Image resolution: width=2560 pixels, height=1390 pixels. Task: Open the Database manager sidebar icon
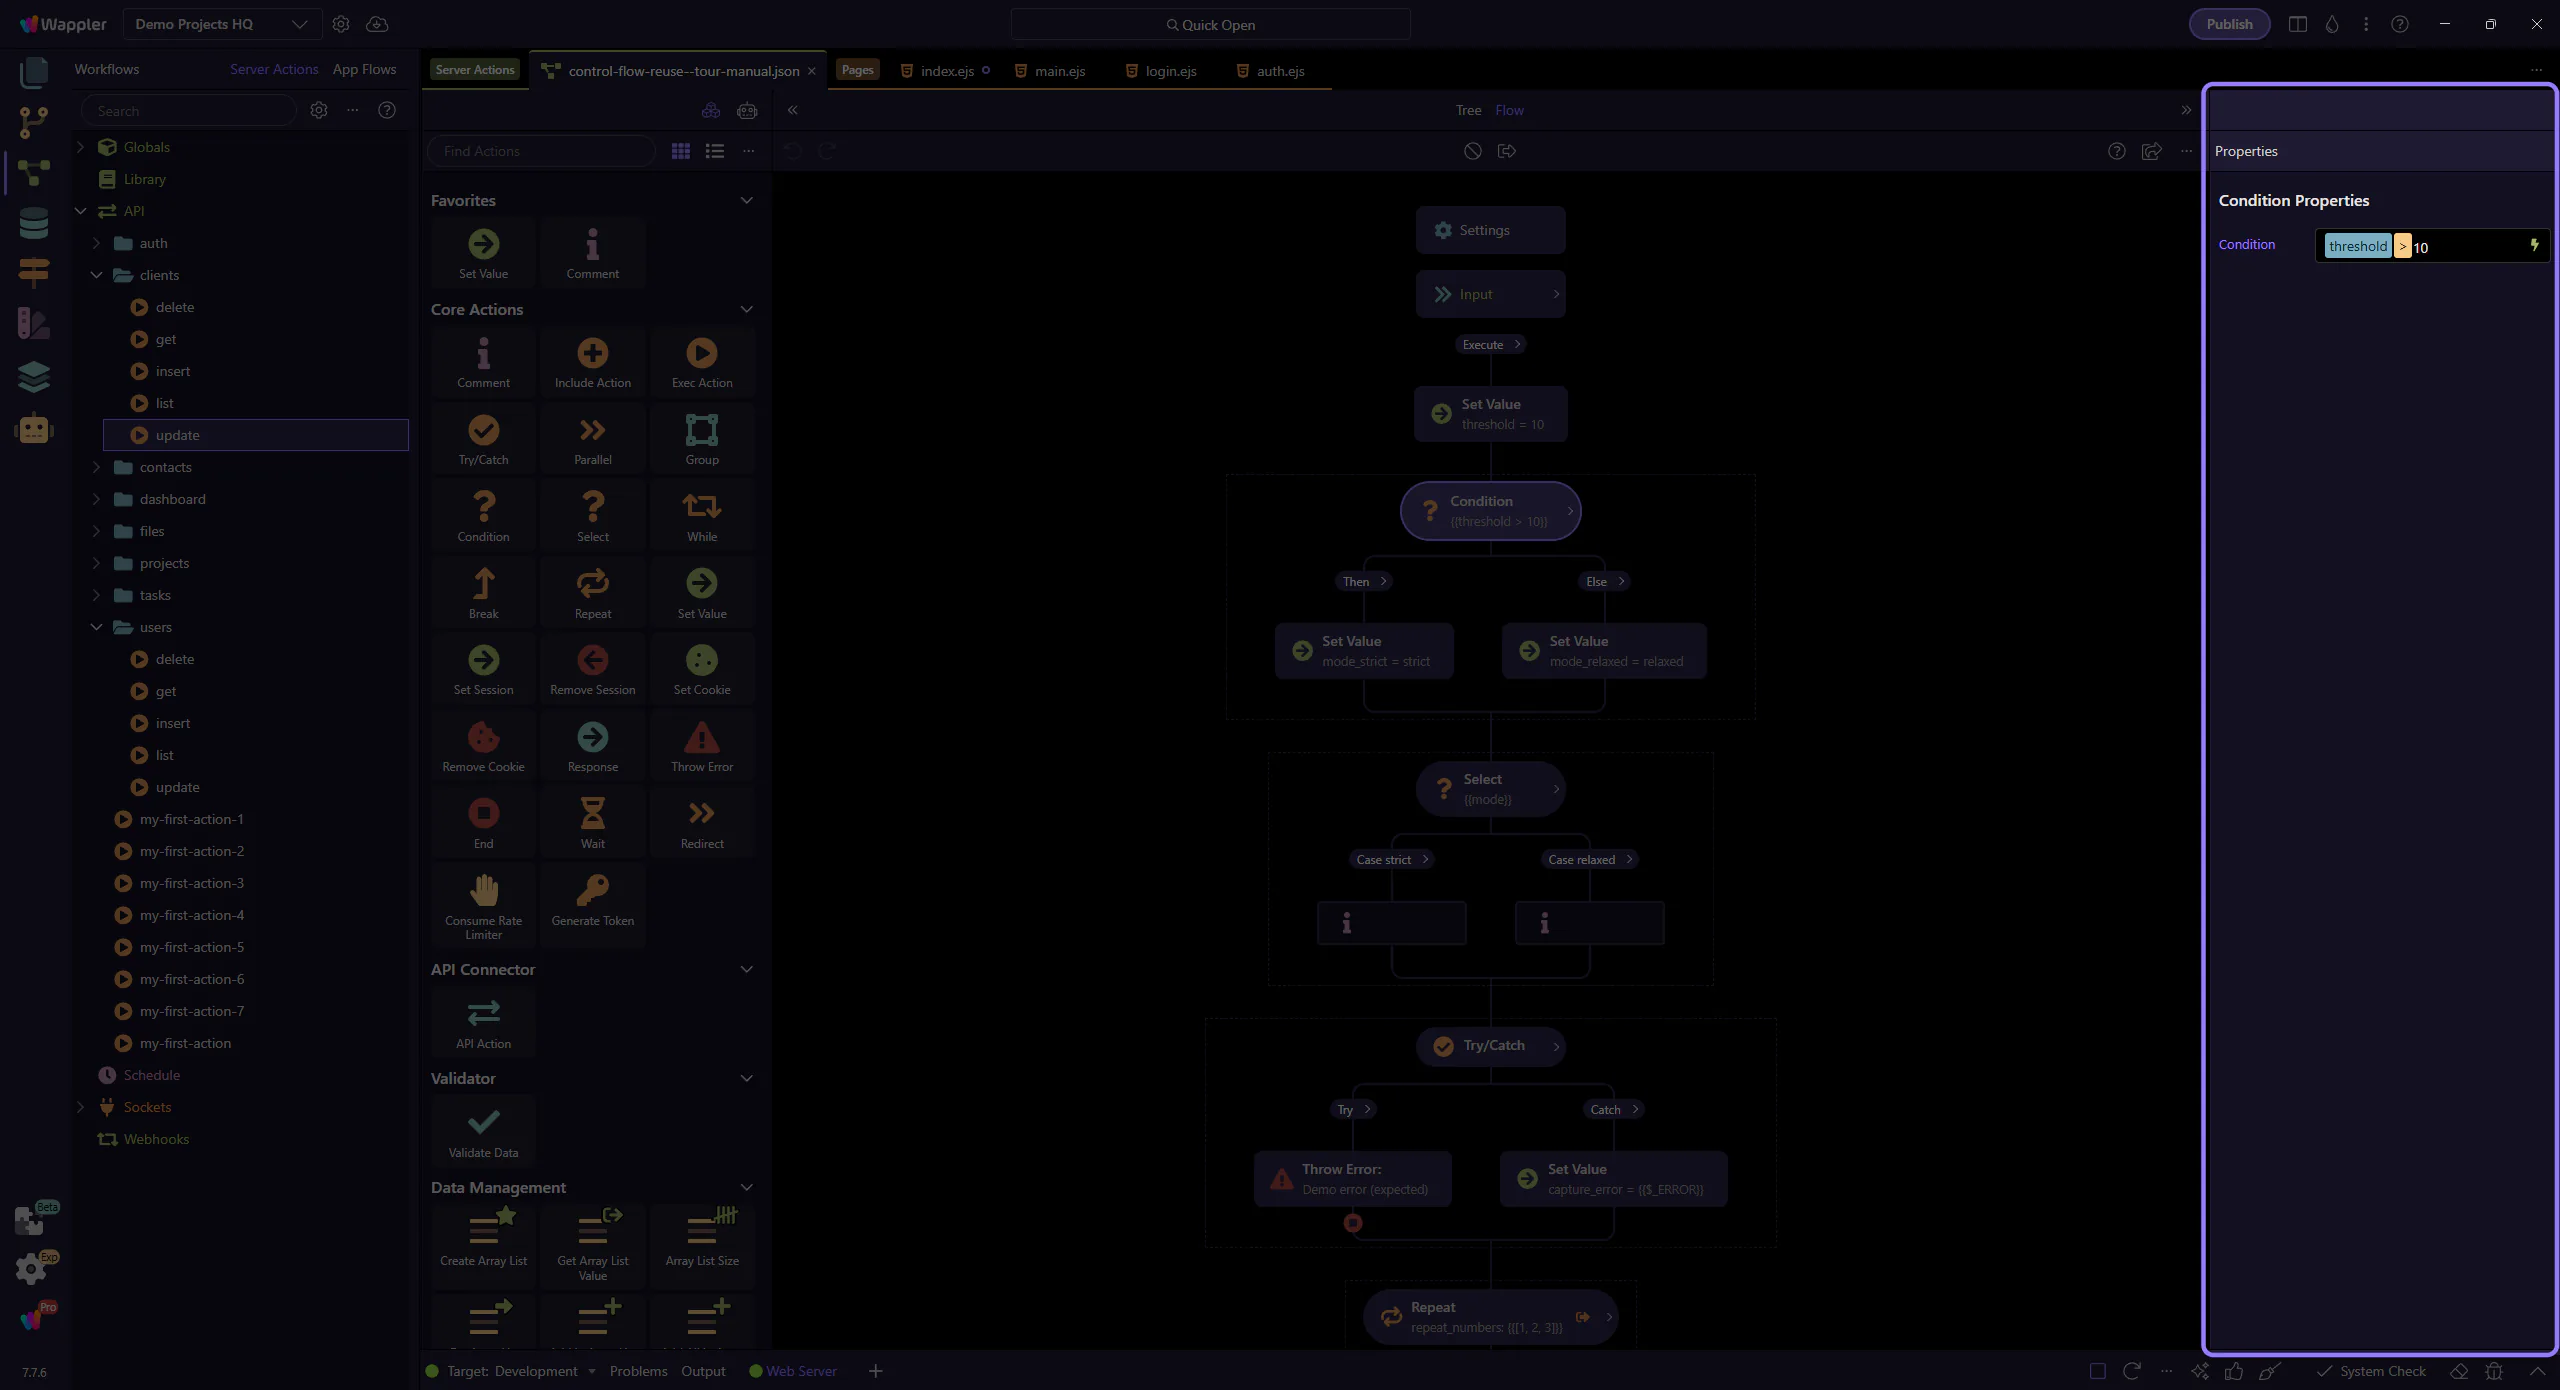34,223
